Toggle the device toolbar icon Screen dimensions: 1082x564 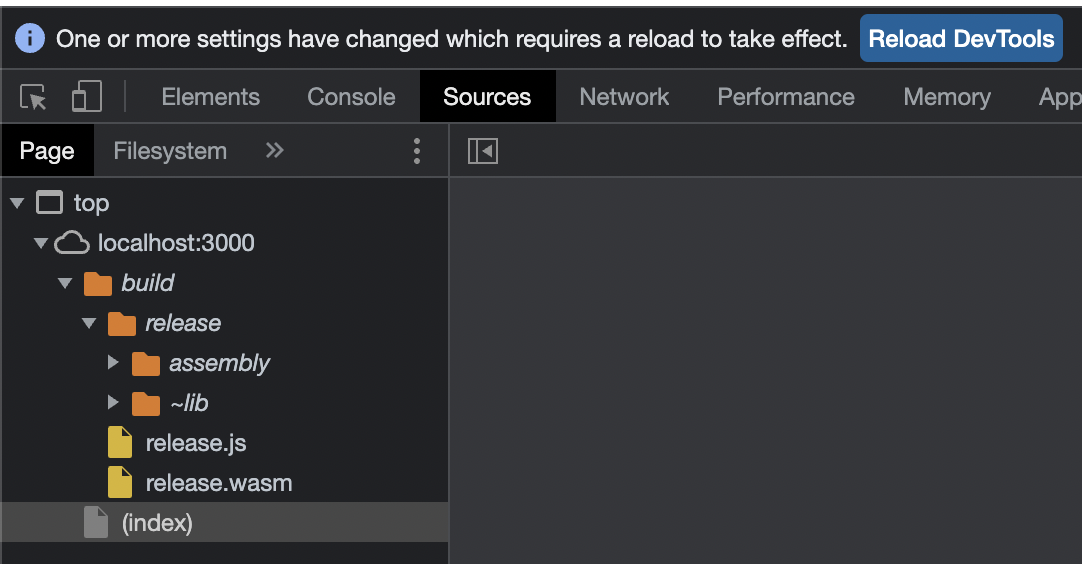tap(87, 97)
